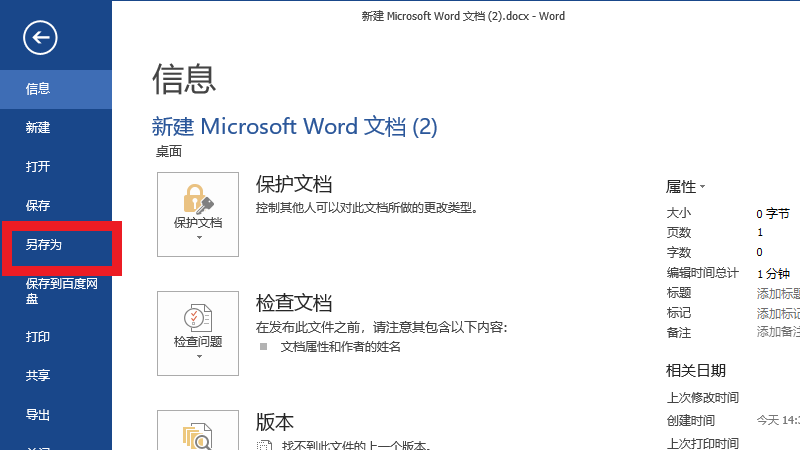
Task: Click the 保护文档 lock icon
Action: point(198,197)
